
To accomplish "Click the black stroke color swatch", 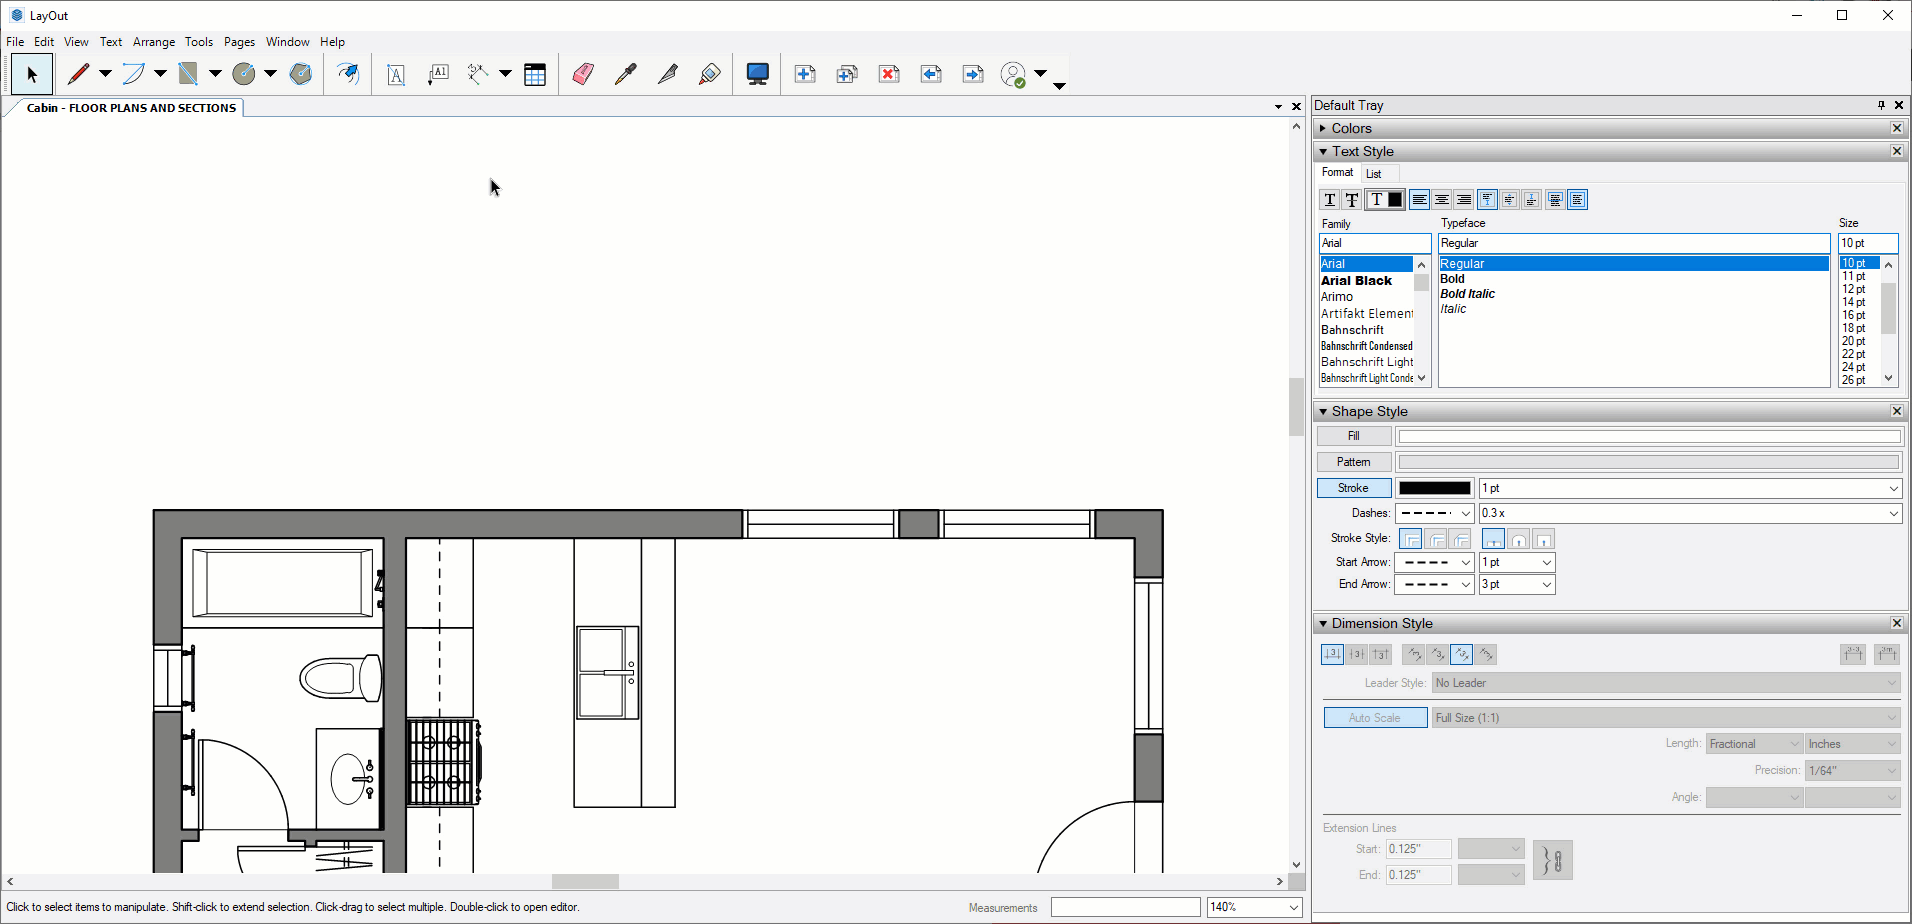I will click(x=1435, y=488).
